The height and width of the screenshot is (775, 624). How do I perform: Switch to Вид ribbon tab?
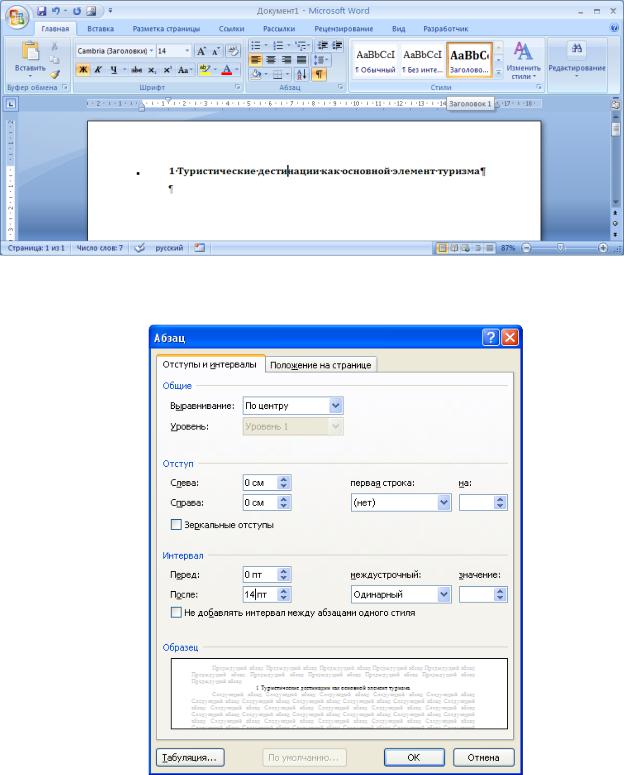[399, 29]
